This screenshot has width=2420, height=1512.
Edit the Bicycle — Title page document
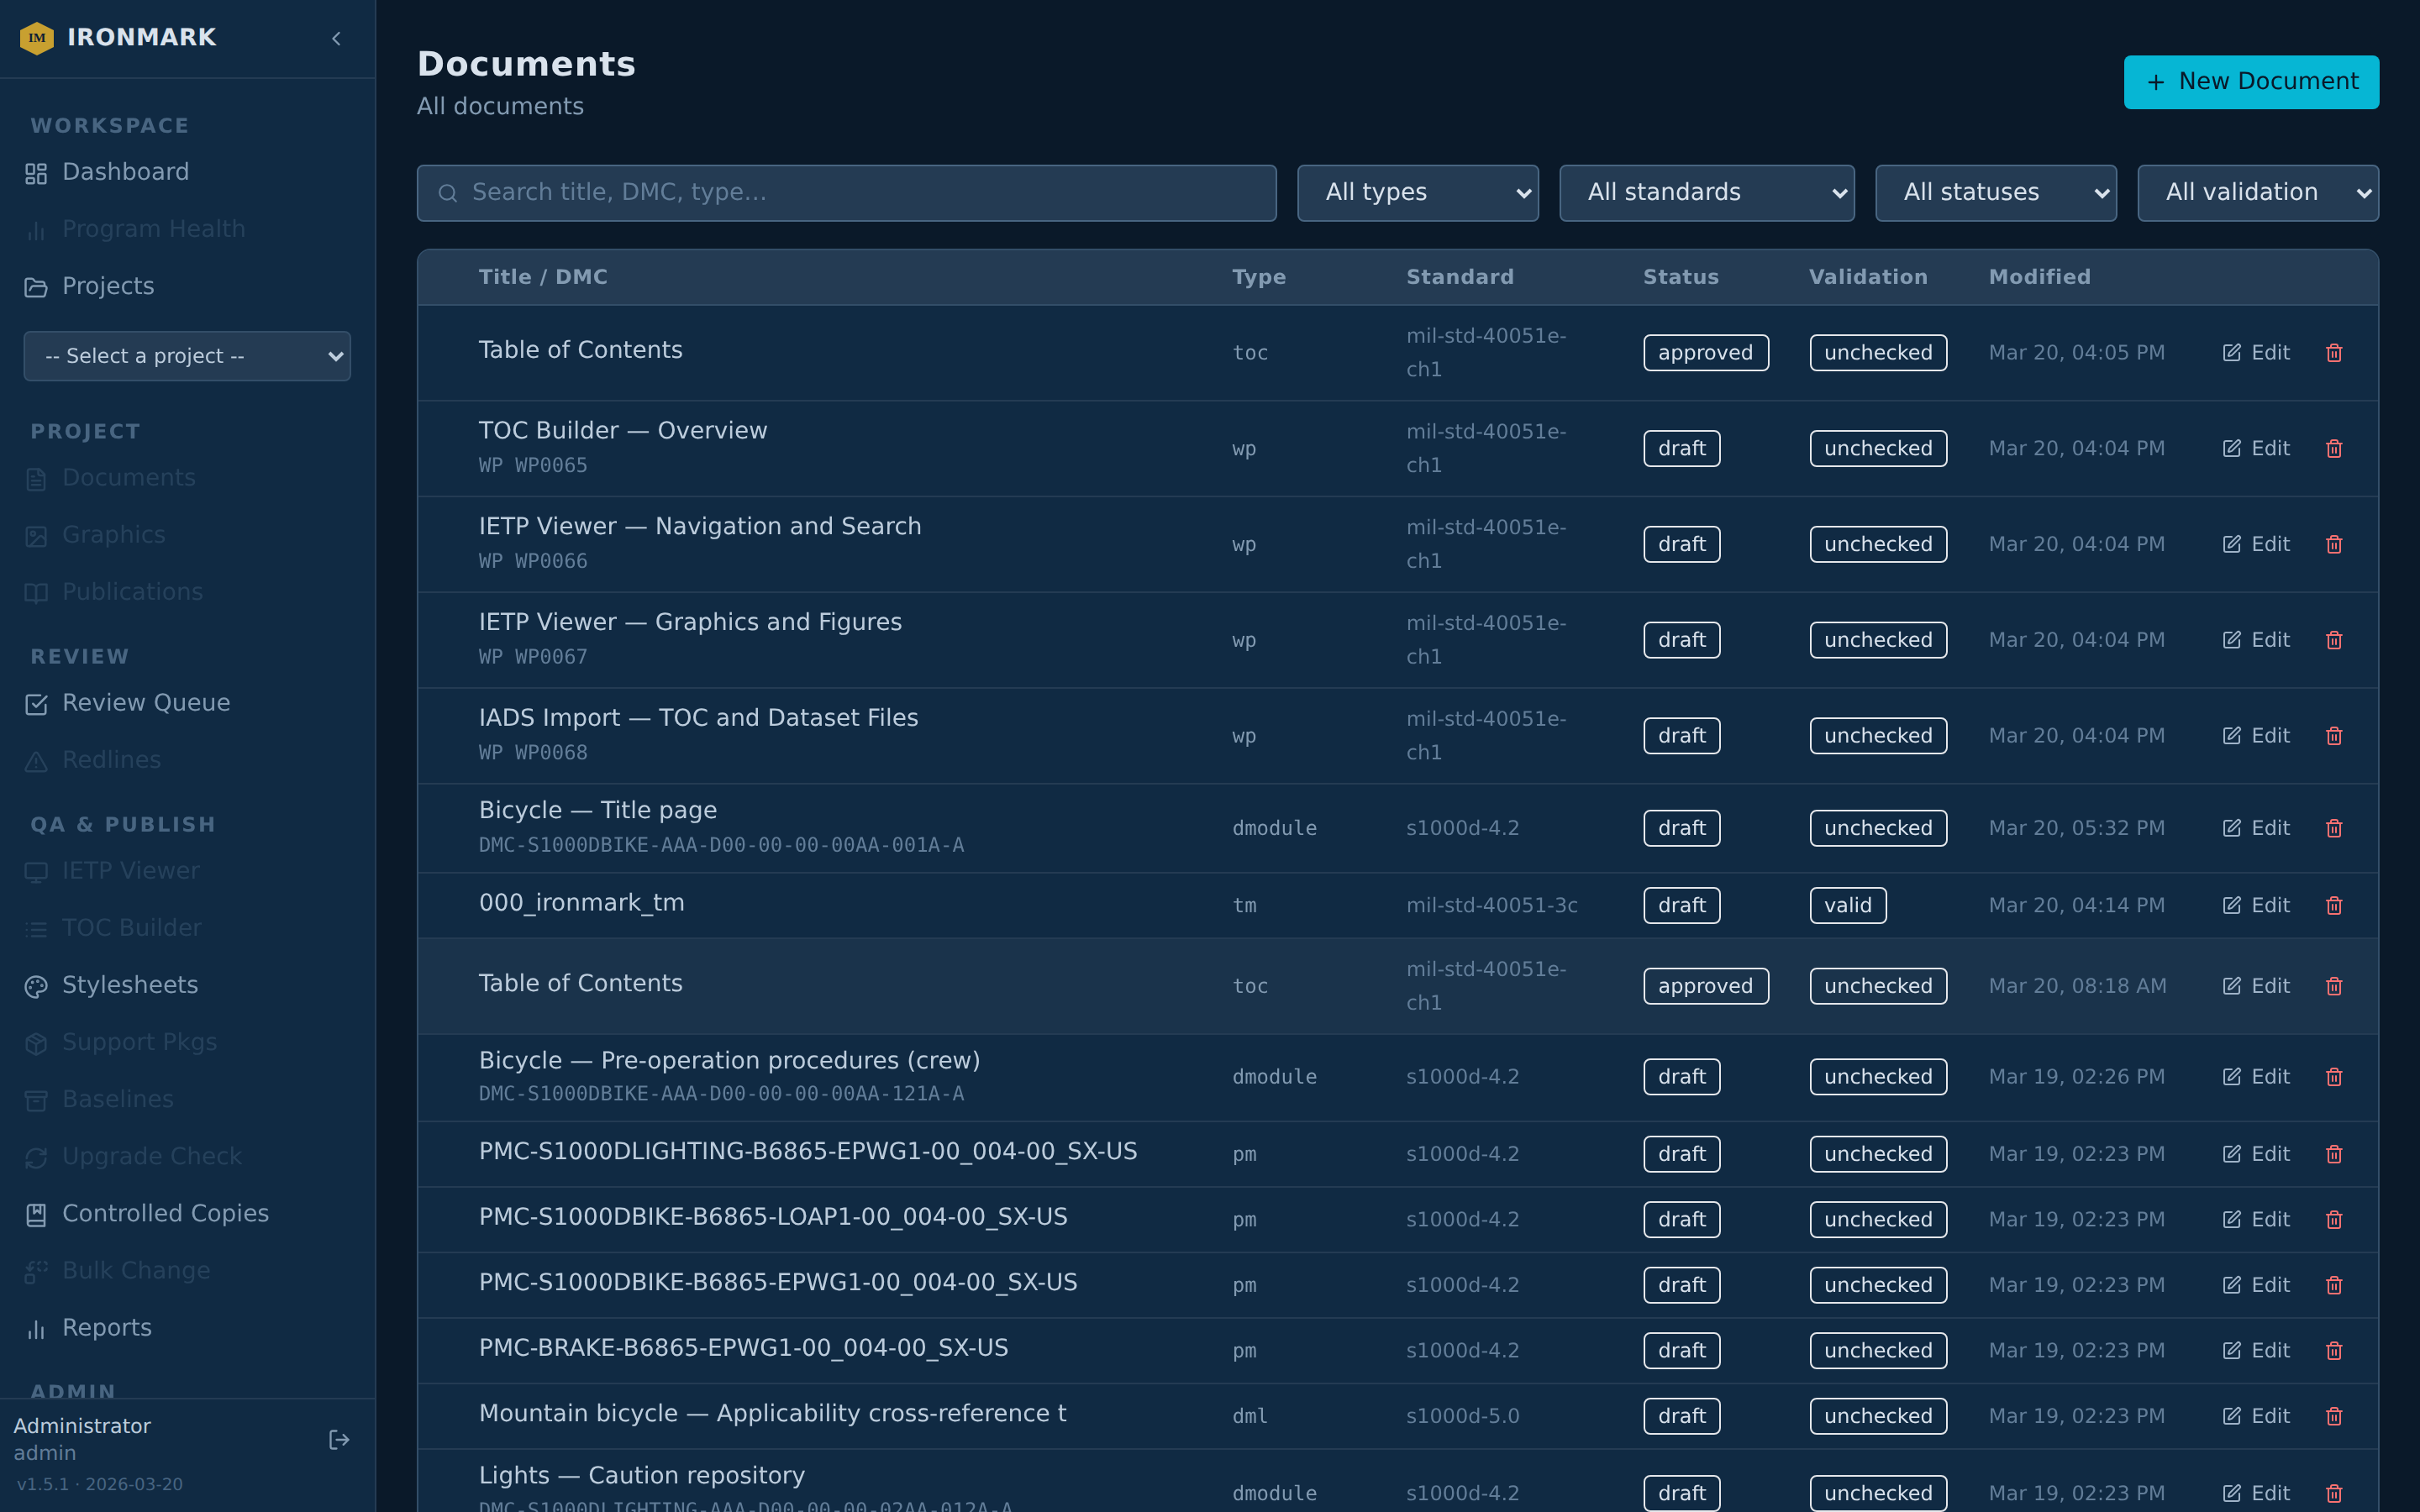pyautogui.click(x=2256, y=828)
